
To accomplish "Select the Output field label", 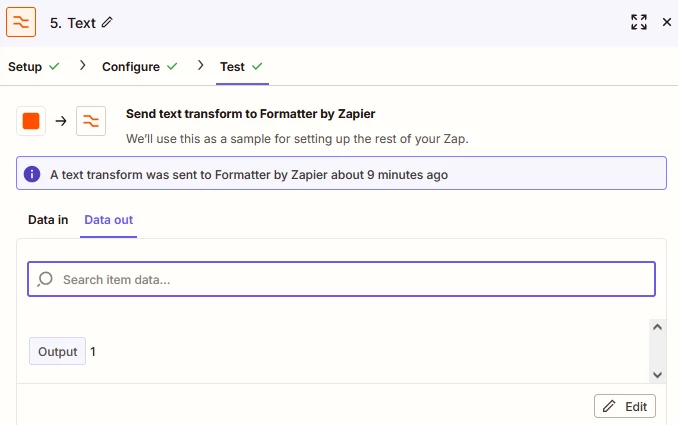I will (x=58, y=351).
